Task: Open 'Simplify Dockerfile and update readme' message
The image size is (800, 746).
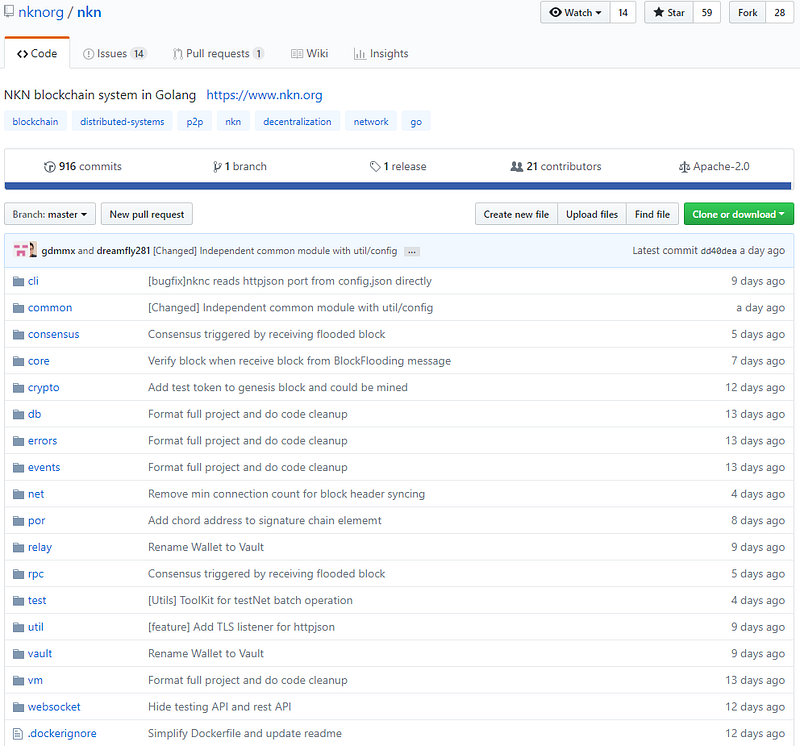Action: pos(245,733)
